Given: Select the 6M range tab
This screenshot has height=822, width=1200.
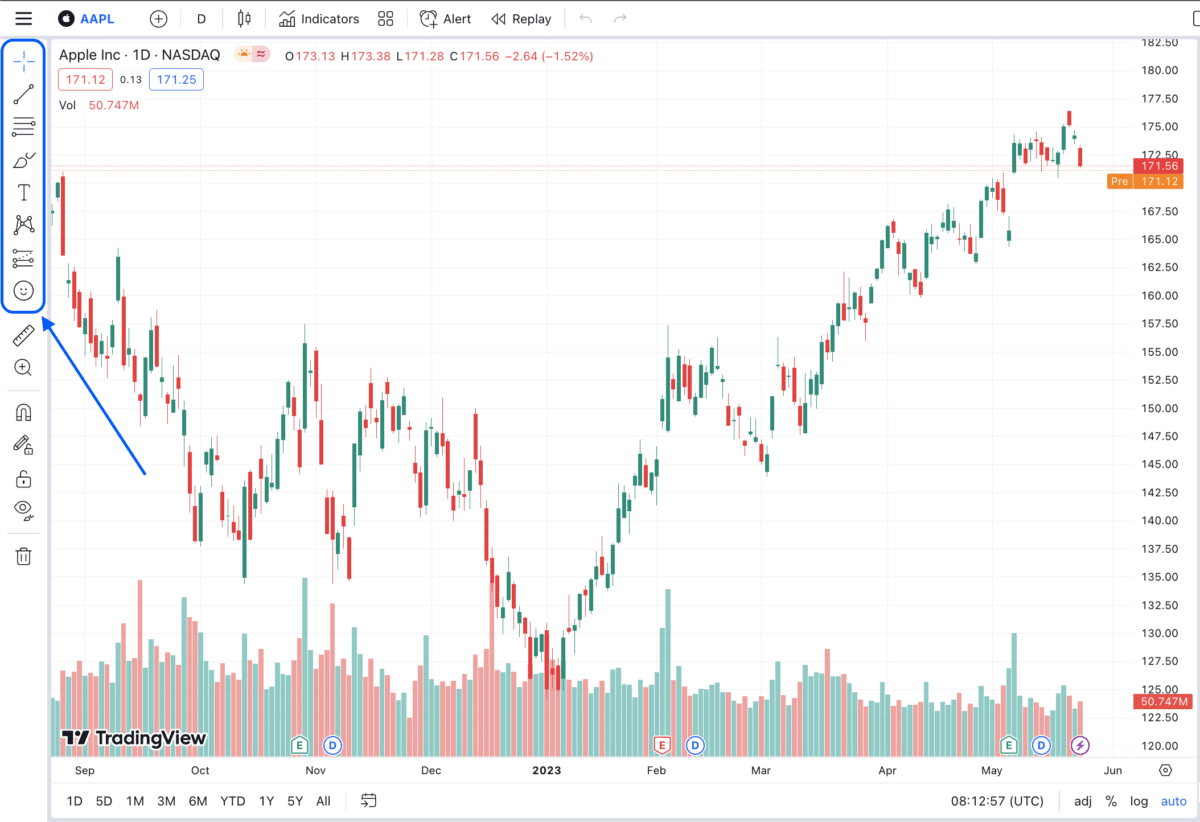Looking at the screenshot, I should coord(198,801).
